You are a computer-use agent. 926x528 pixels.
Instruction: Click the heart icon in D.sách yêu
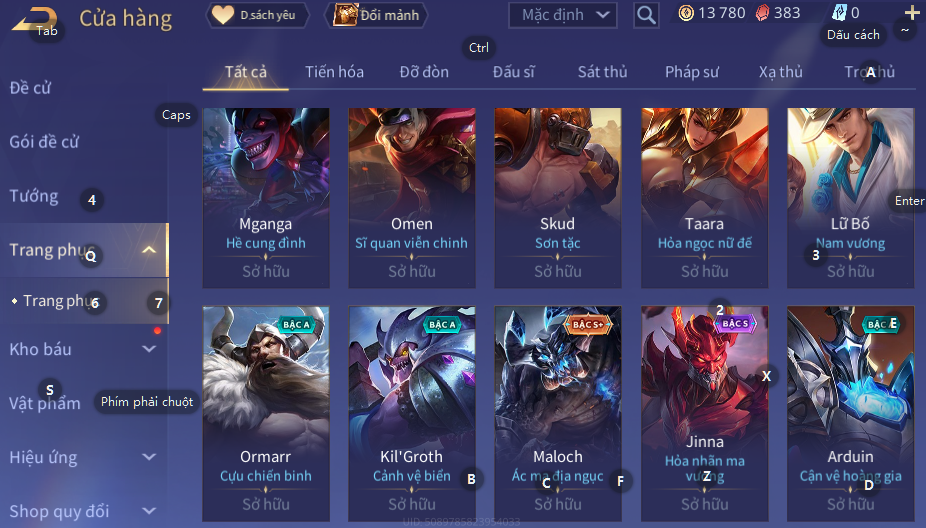[x=223, y=15]
